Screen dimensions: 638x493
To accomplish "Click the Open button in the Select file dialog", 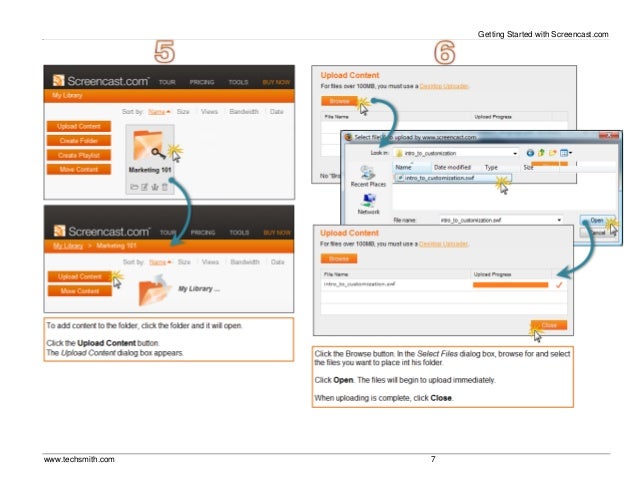I will coord(596,220).
